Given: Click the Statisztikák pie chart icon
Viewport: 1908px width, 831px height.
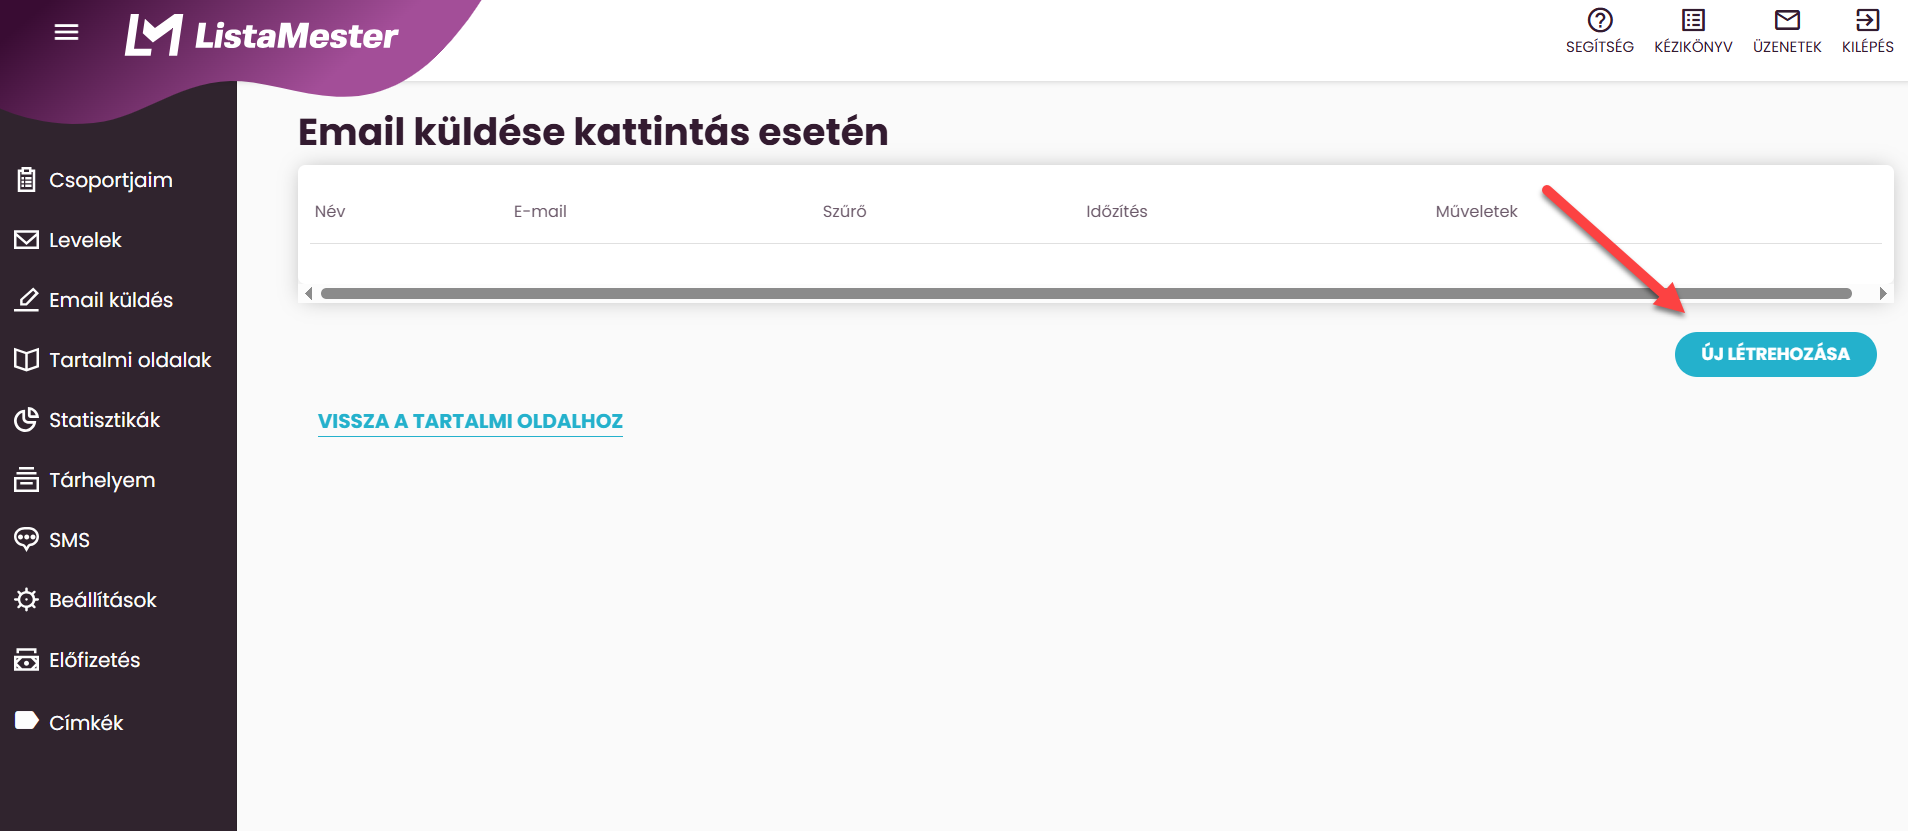Looking at the screenshot, I should tap(27, 420).
